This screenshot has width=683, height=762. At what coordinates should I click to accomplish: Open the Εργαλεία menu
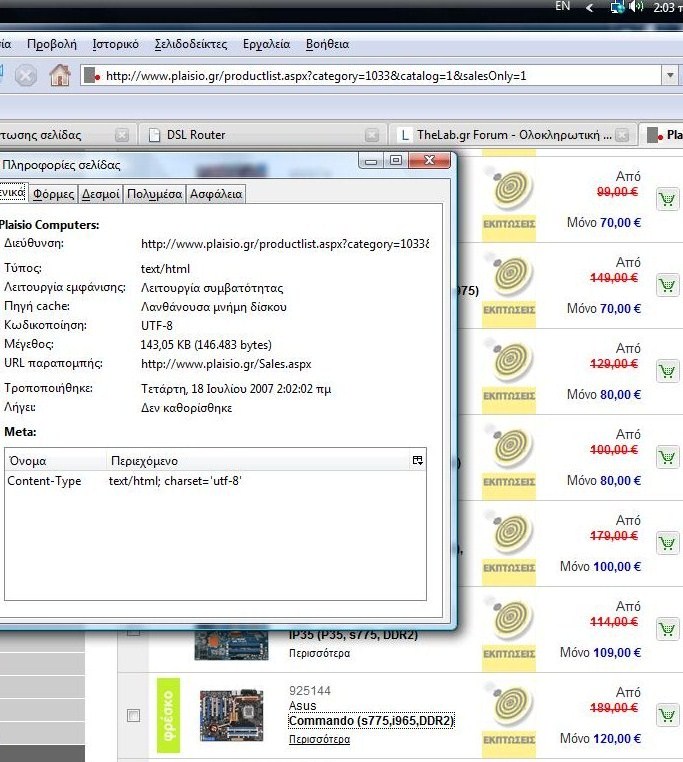tap(266, 44)
